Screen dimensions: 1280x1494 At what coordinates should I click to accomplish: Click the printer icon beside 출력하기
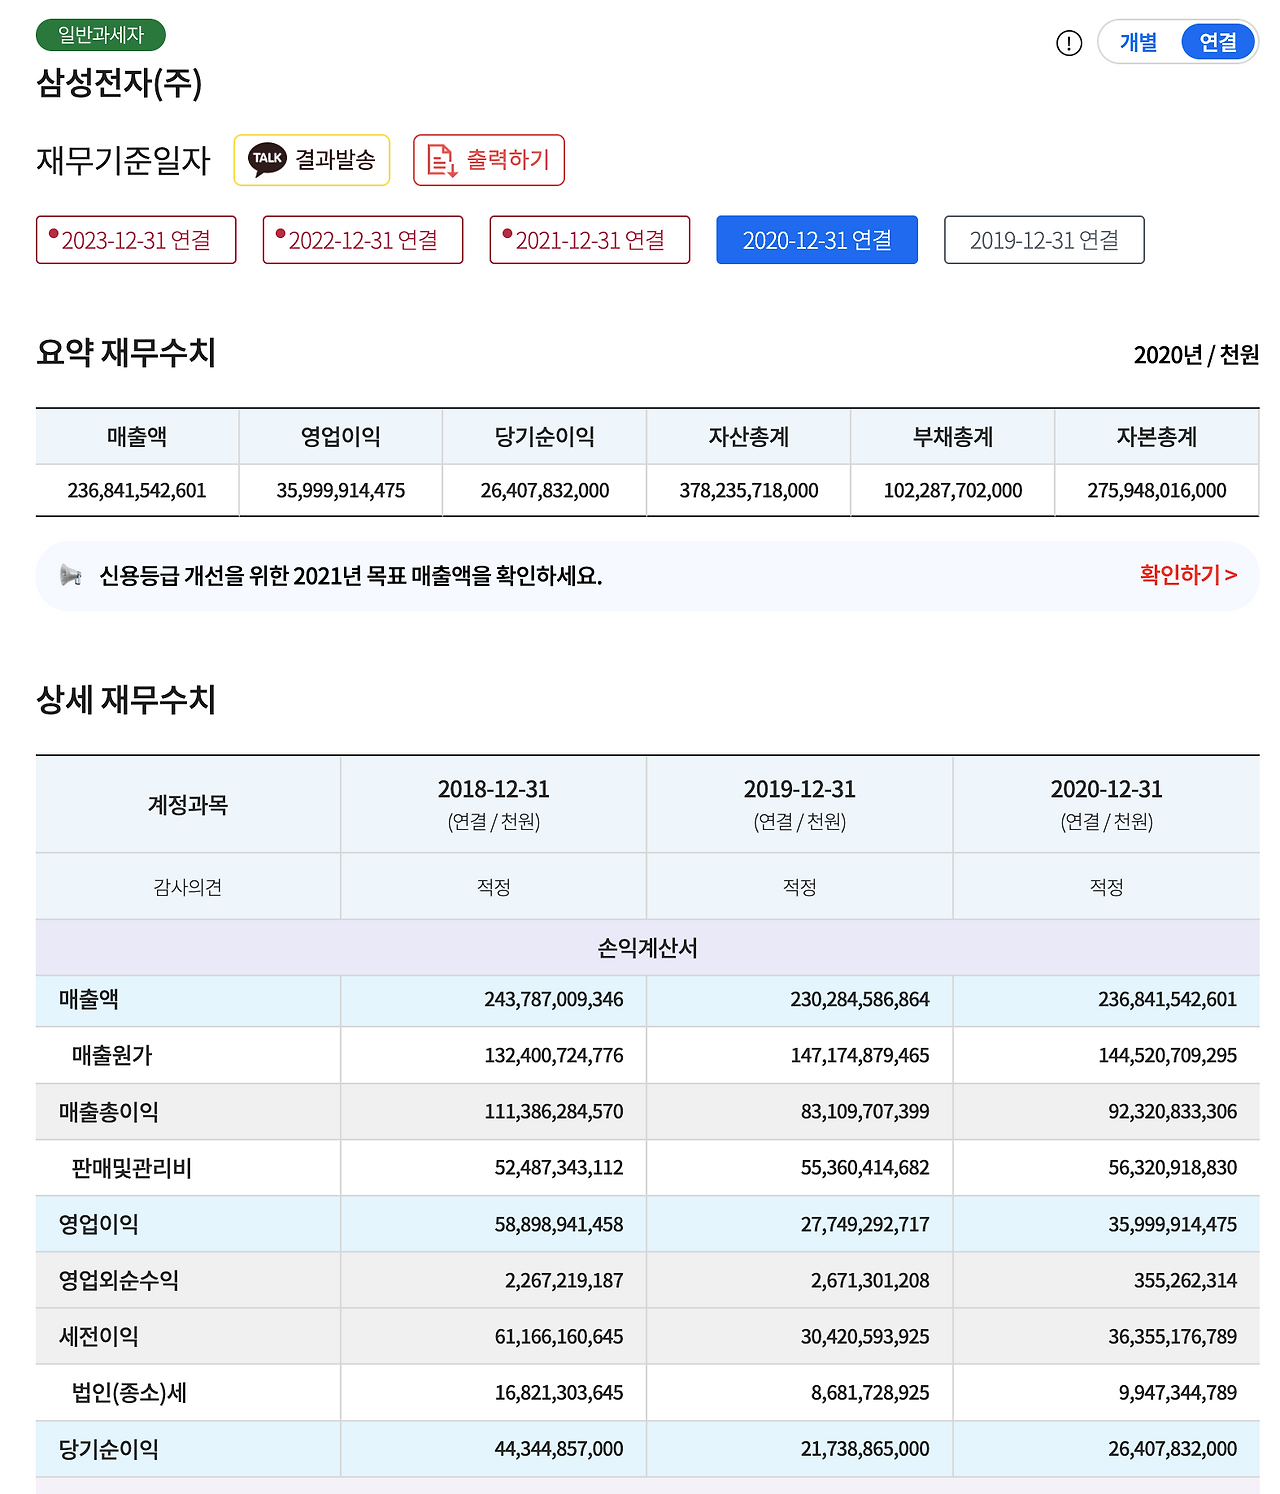coord(439,159)
